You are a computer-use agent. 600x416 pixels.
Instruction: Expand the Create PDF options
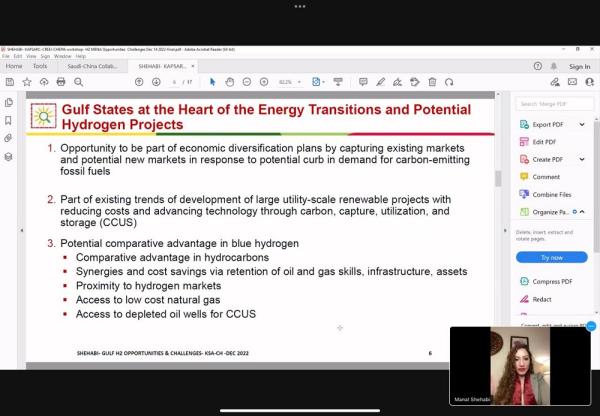(582, 159)
